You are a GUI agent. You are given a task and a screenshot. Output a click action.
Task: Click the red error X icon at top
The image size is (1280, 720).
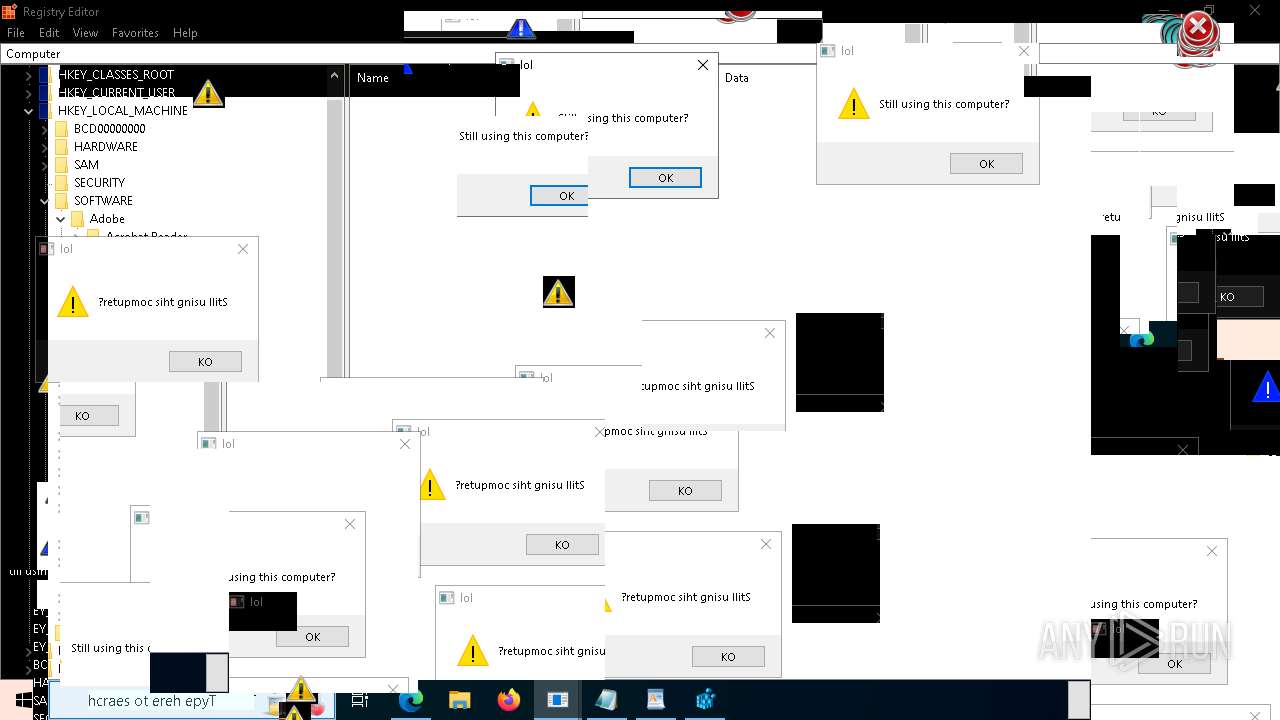click(1198, 28)
